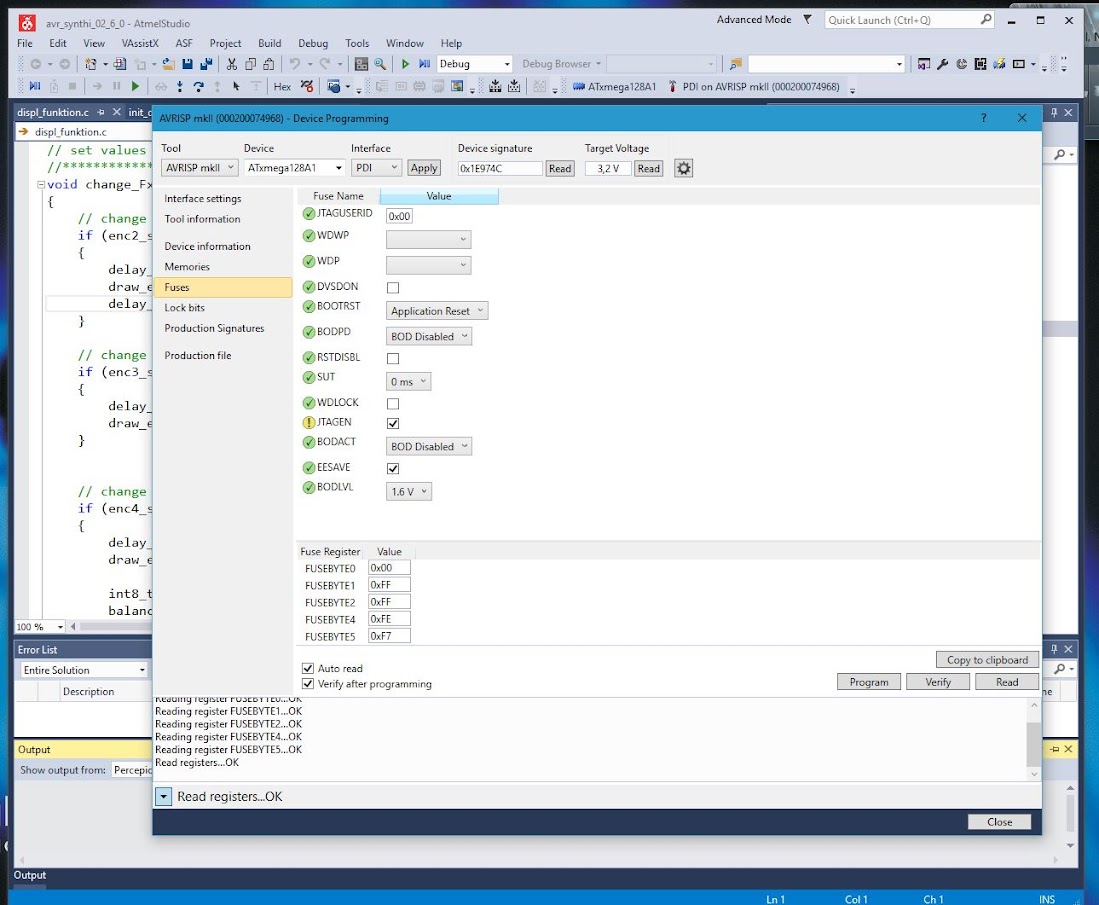Image resolution: width=1099 pixels, height=905 pixels.
Task: Uncheck the EESAVE fuse checkbox
Action: 393,468
